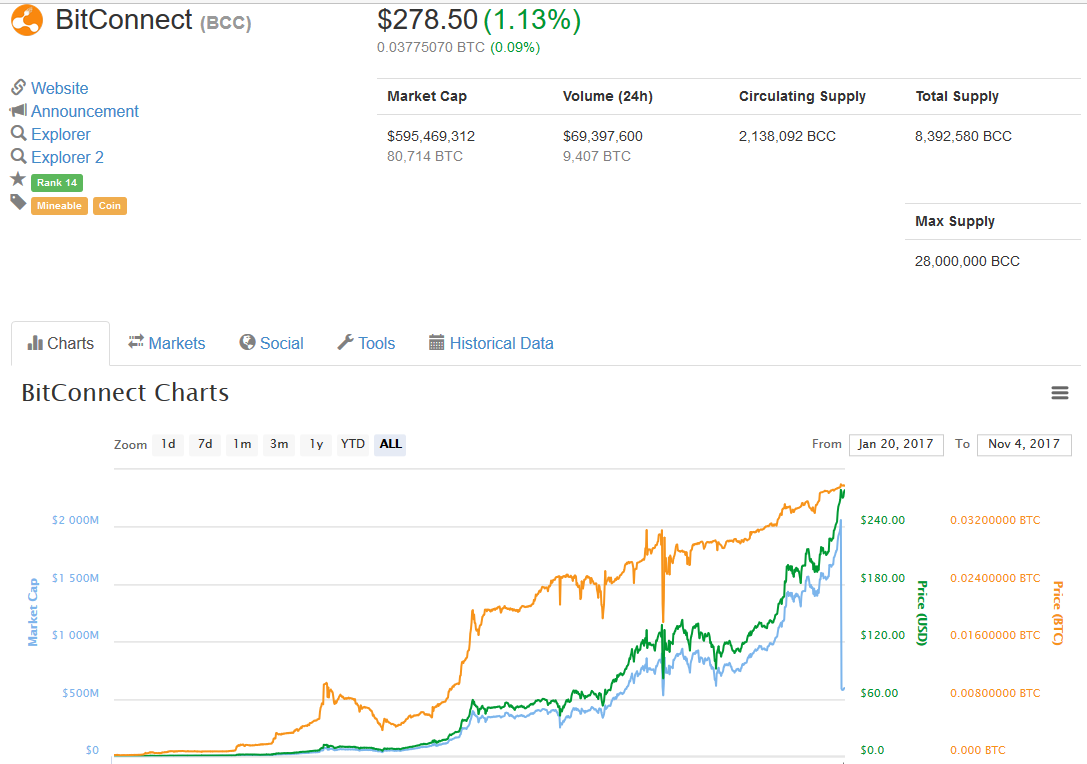1087x764 pixels.
Task: Click the bar chart icon in Charts tab
Action: [x=35, y=342]
